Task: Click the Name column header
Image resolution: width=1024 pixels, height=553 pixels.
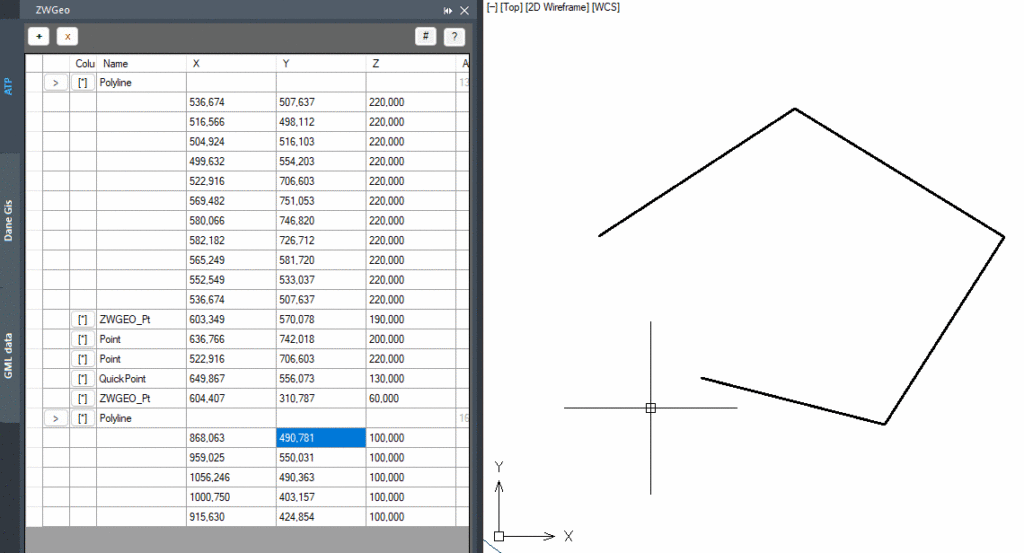Action: point(141,63)
